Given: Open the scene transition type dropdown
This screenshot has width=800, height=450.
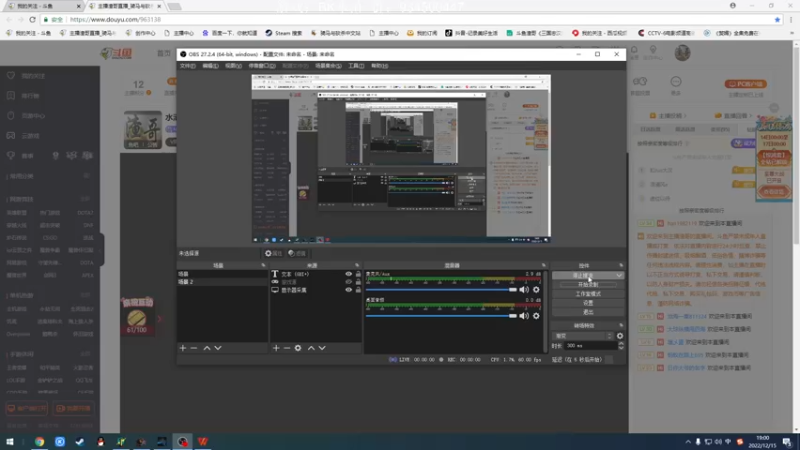Looking at the screenshot, I should point(583,336).
